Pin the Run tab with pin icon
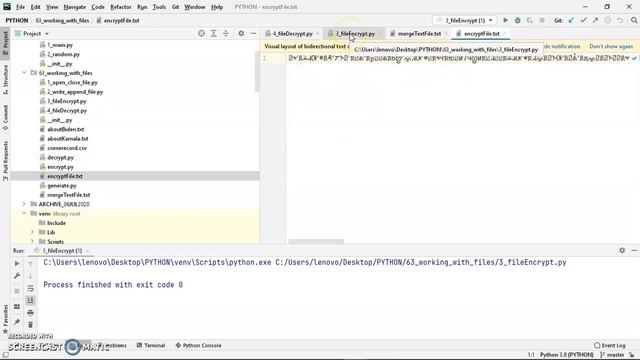This screenshot has width=640, height=360. (17, 322)
